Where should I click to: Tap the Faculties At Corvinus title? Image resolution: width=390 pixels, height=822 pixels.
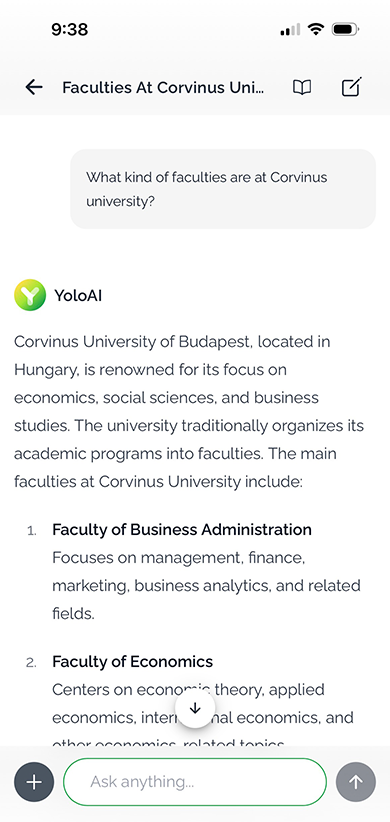(163, 87)
